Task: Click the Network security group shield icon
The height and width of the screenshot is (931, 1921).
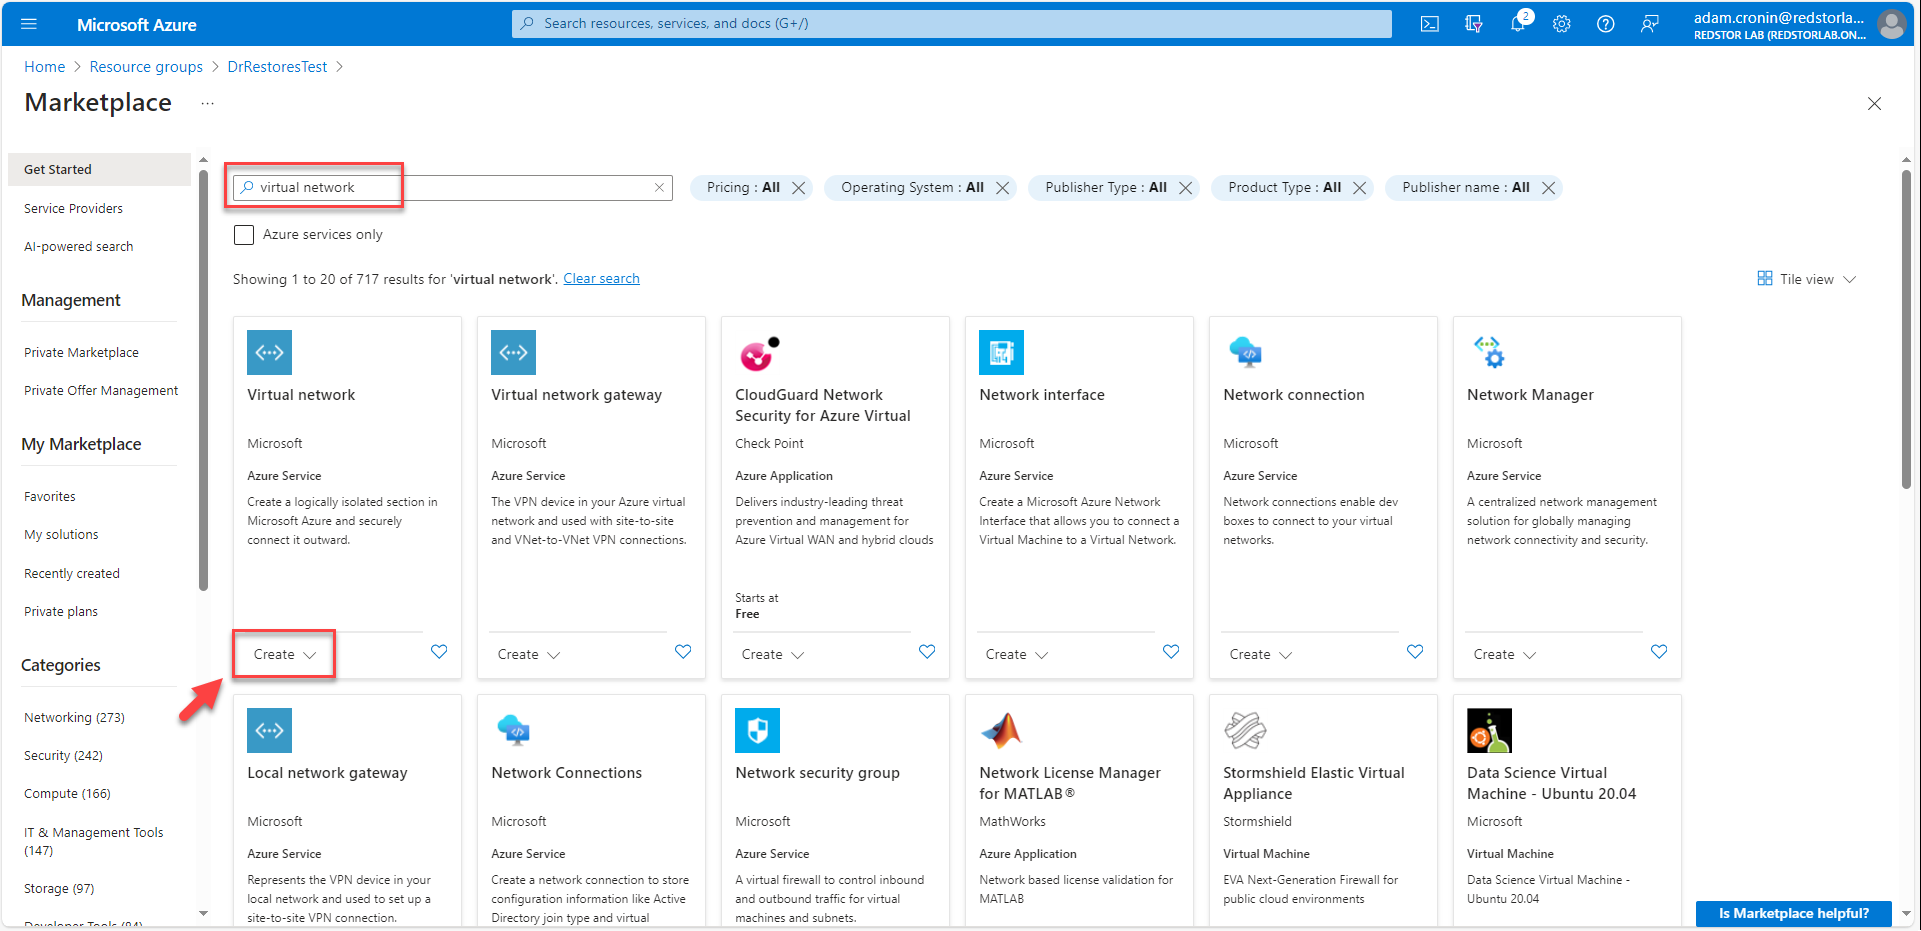Action: point(758,730)
